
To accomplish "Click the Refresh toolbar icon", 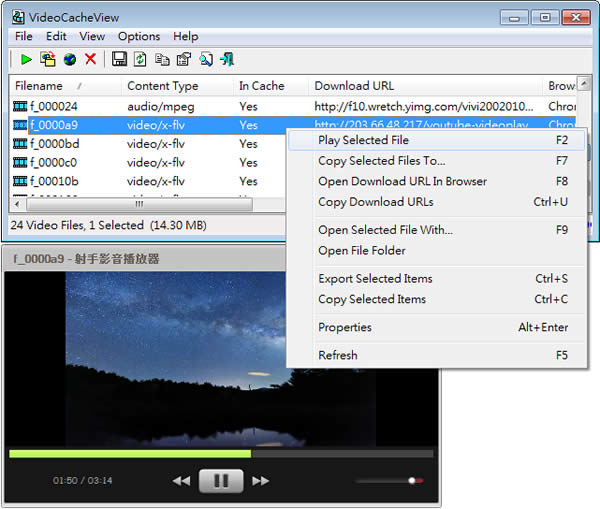I will click(140, 60).
